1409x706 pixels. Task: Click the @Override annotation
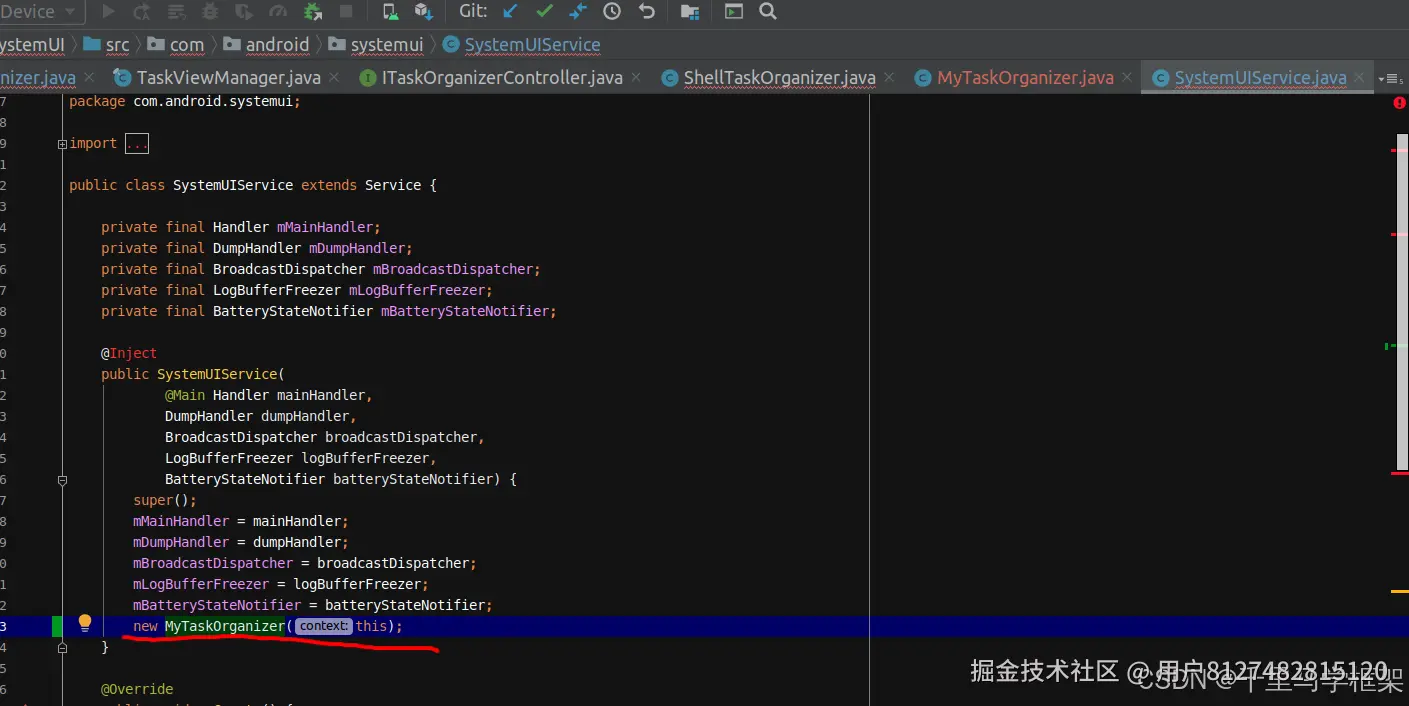point(137,689)
